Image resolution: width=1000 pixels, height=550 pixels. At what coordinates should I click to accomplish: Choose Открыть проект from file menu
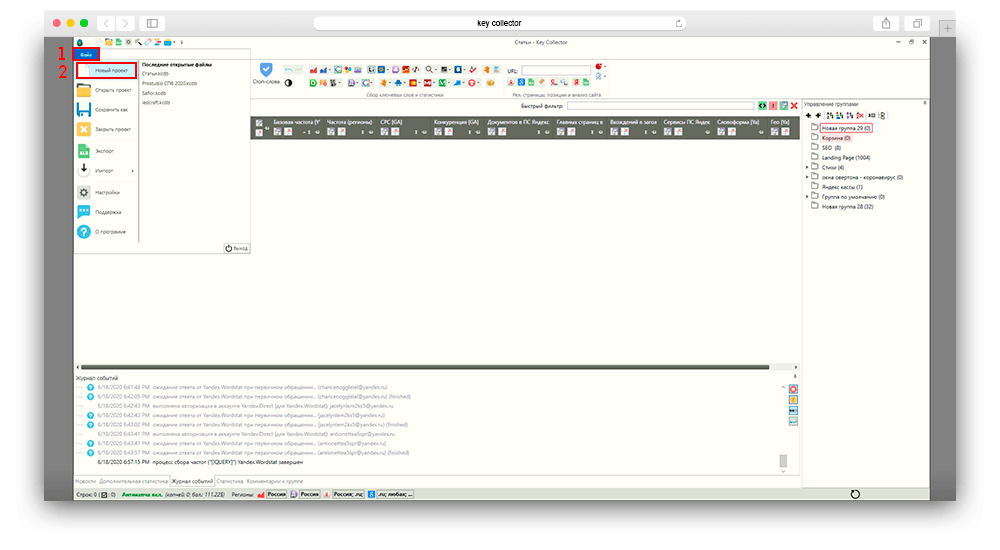106,90
